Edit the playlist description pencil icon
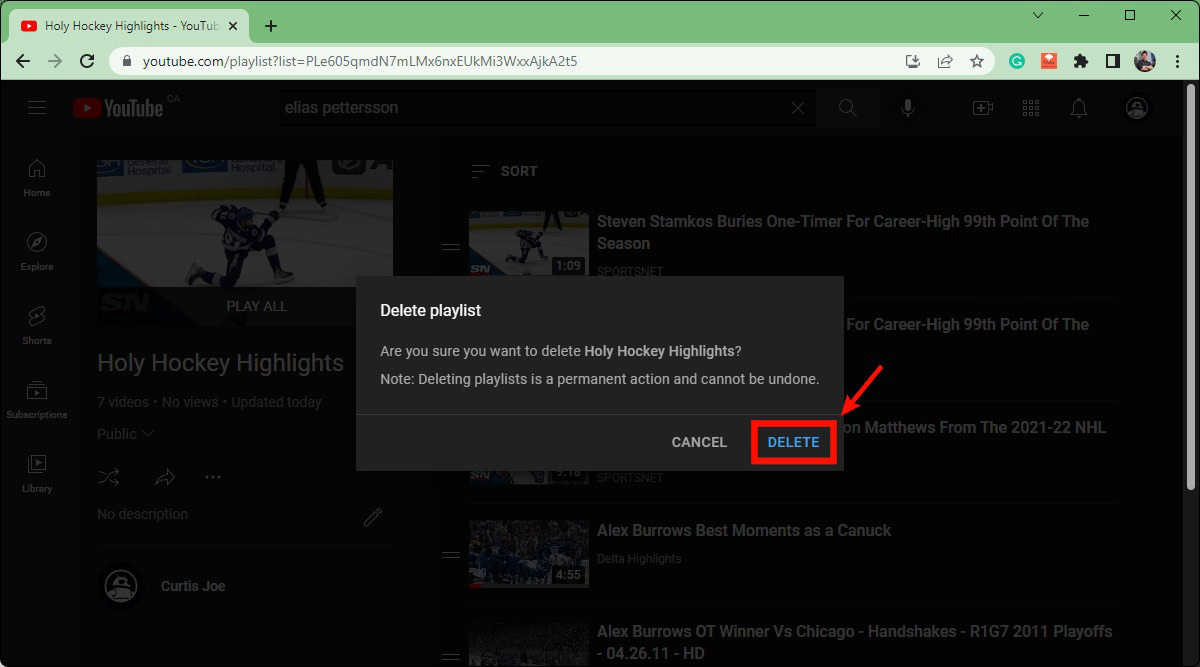1200x667 pixels. [373, 516]
